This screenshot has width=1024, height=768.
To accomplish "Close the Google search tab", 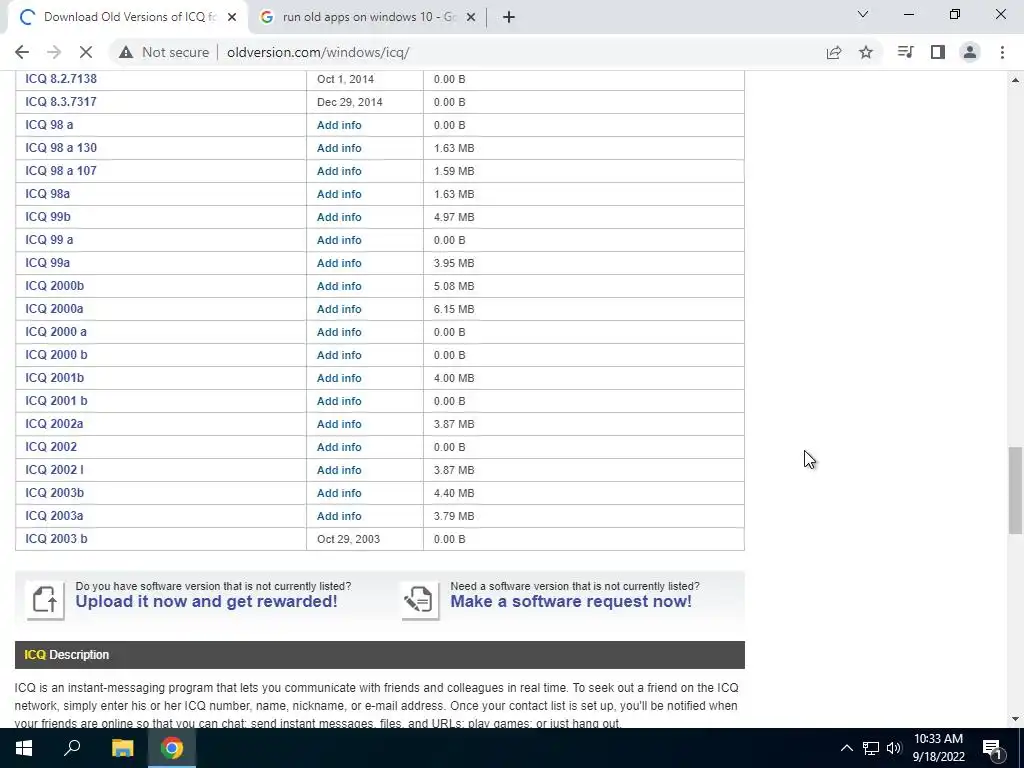I will click(470, 17).
